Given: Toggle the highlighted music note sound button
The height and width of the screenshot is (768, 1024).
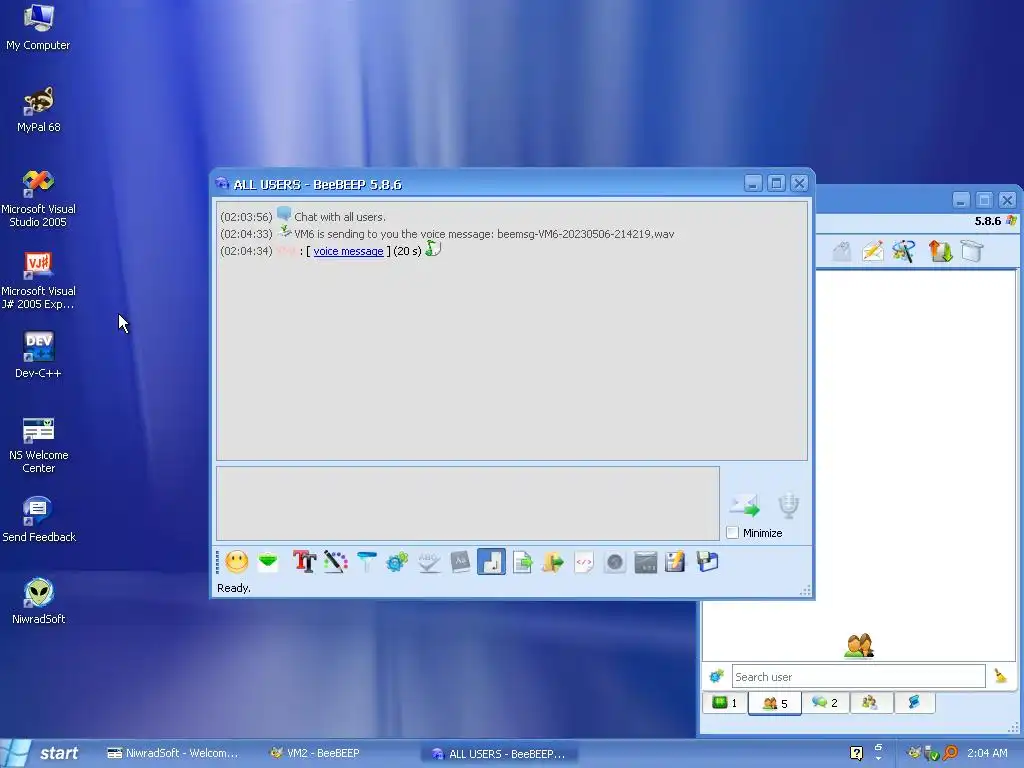Looking at the screenshot, I should click(x=491, y=562).
